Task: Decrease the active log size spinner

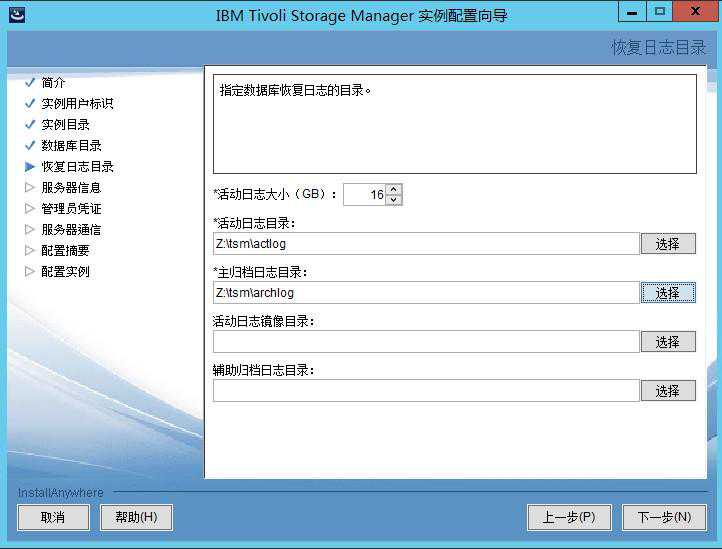Action: point(393,199)
